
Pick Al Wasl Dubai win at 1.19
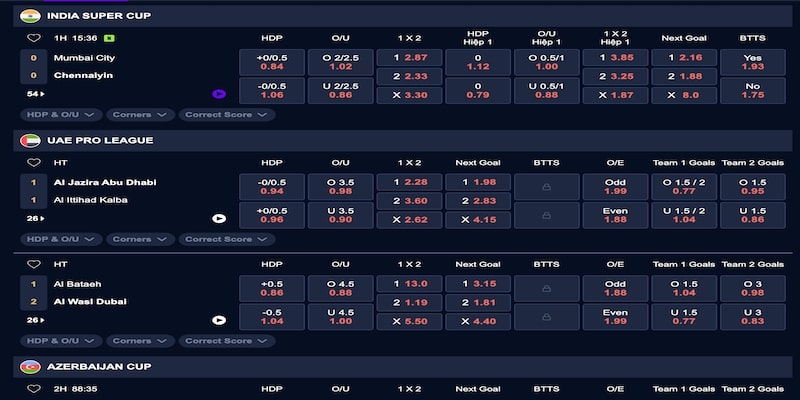(x=409, y=302)
